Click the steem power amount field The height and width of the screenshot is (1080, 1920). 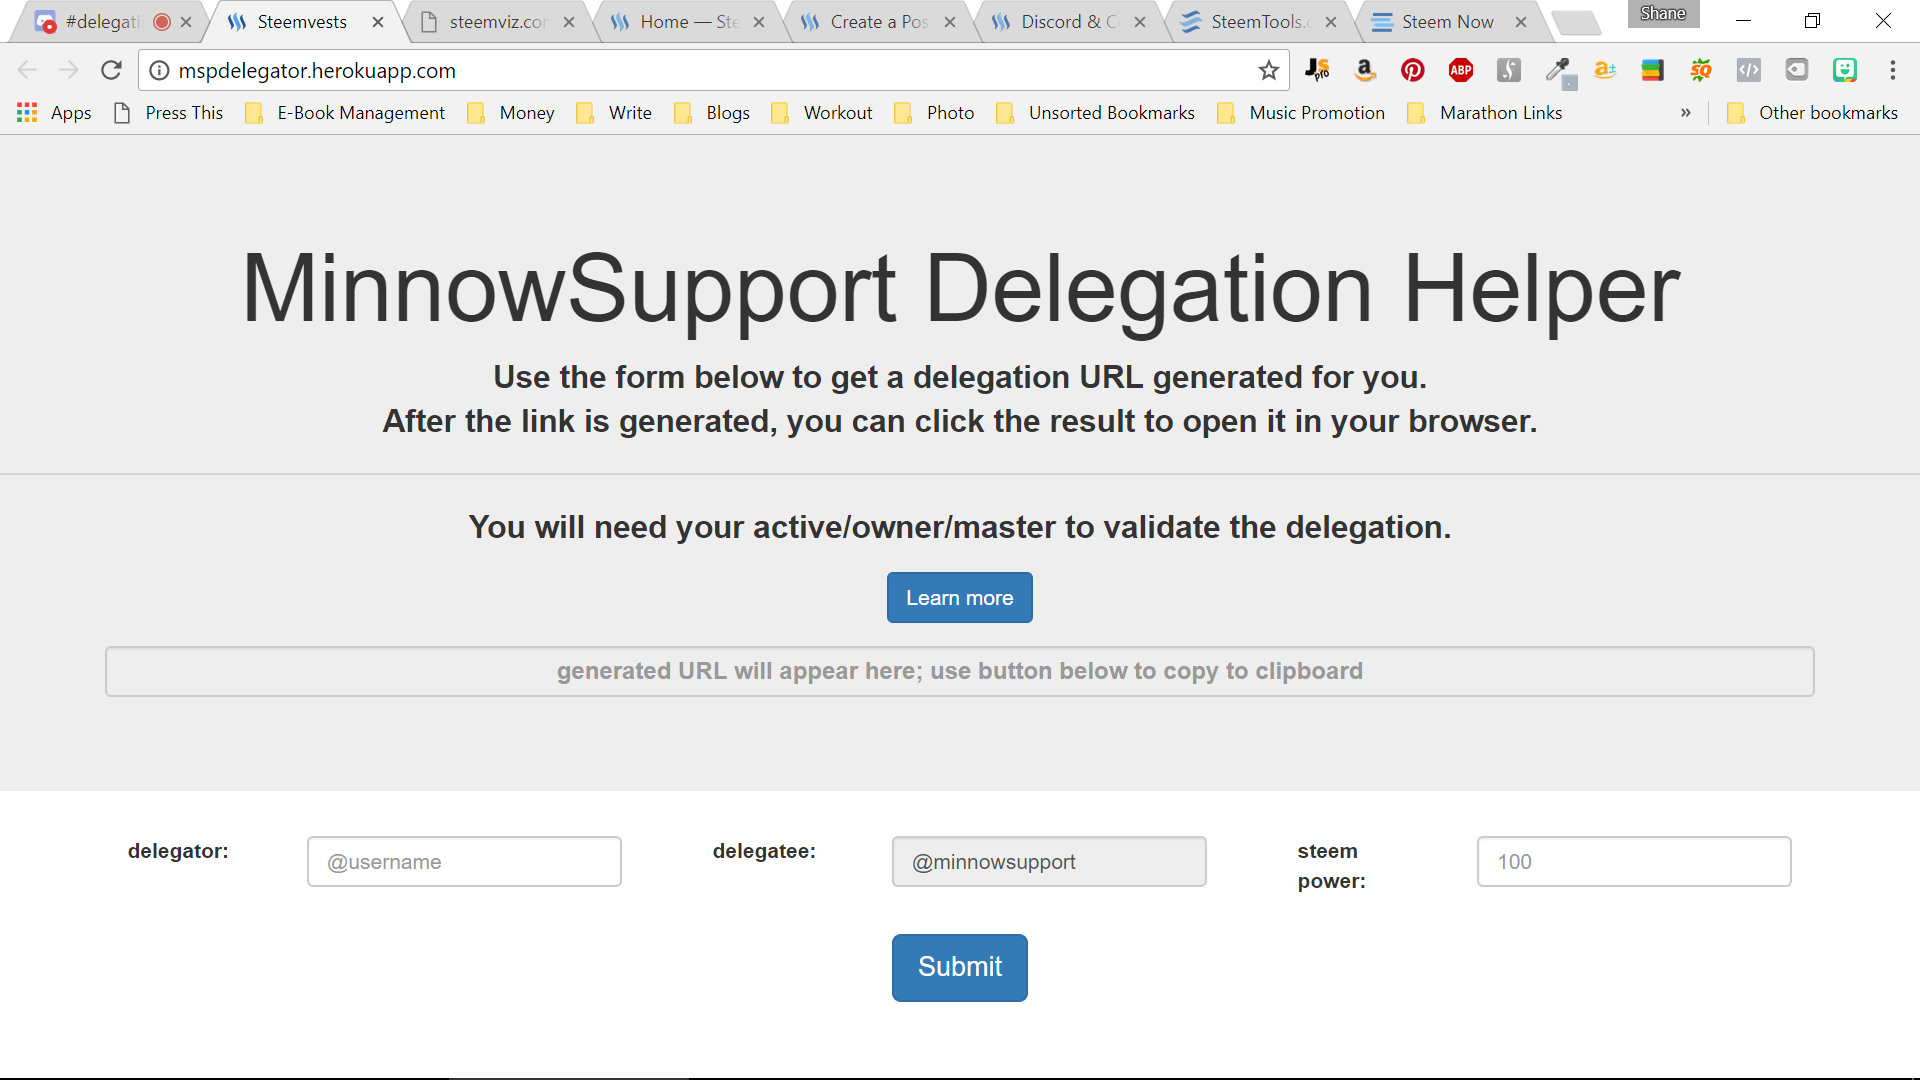pos(1634,862)
